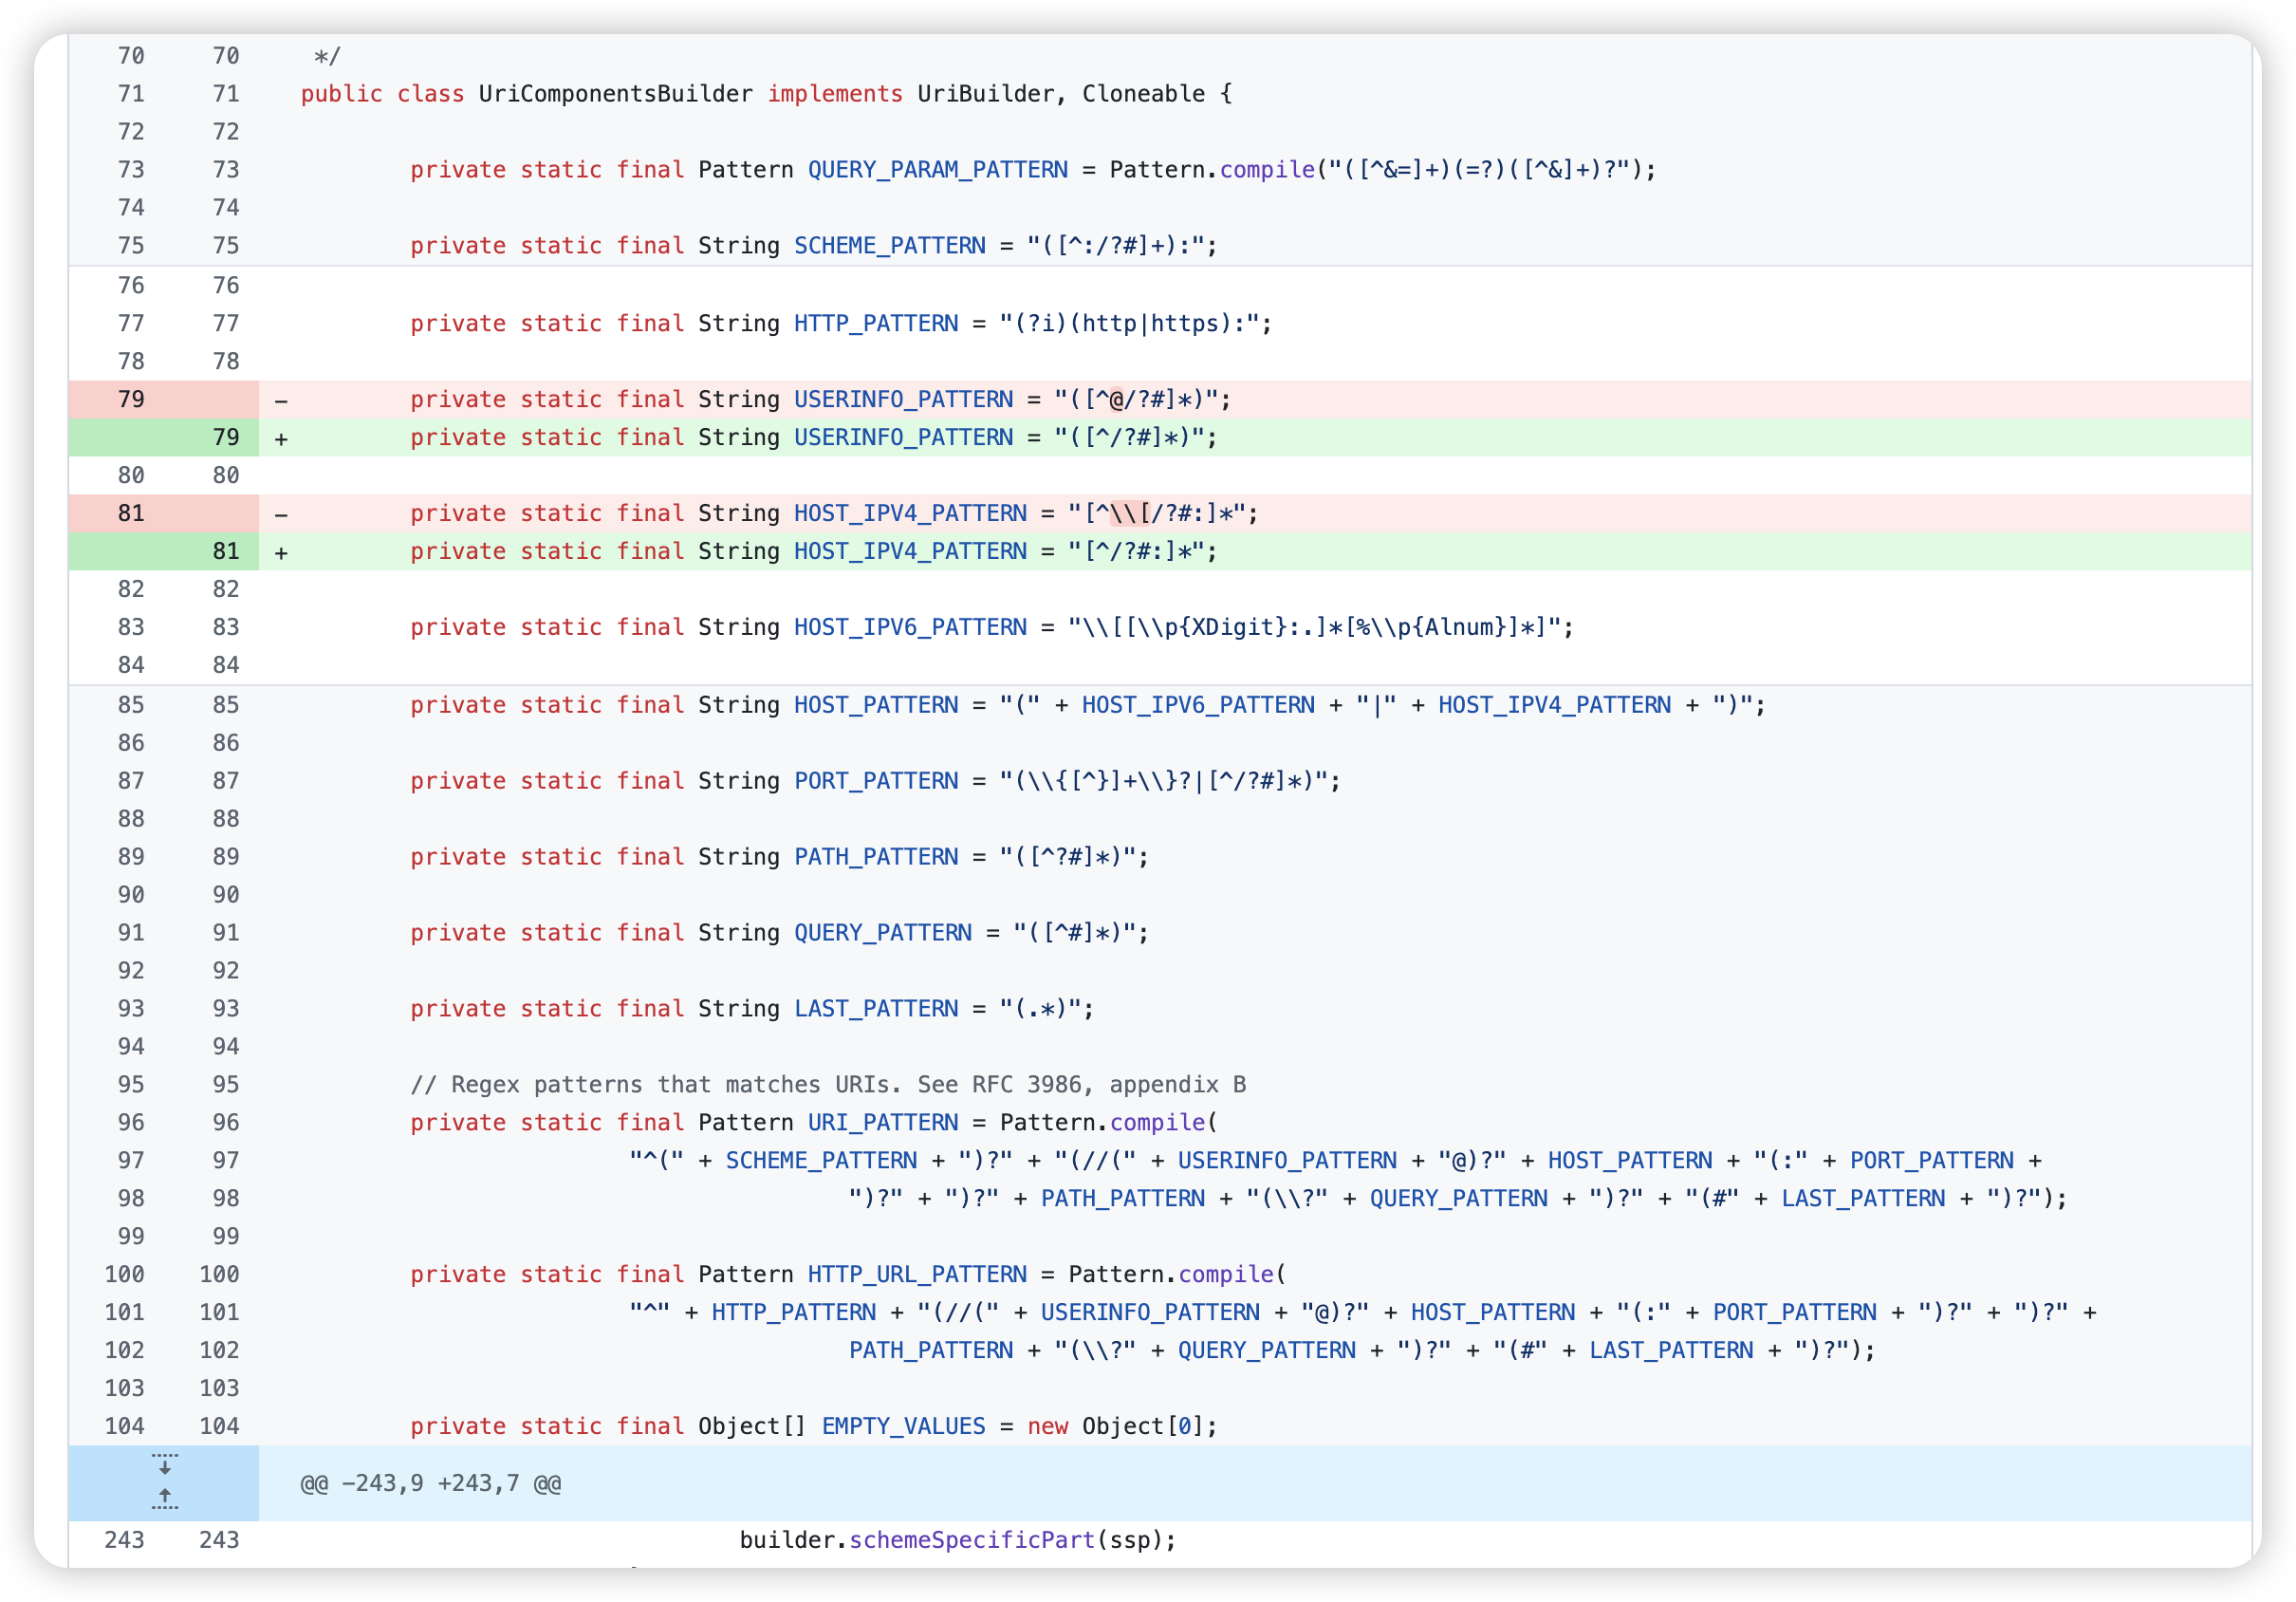Click HOST_PATTERN declaration on line 85

[x=876, y=706]
